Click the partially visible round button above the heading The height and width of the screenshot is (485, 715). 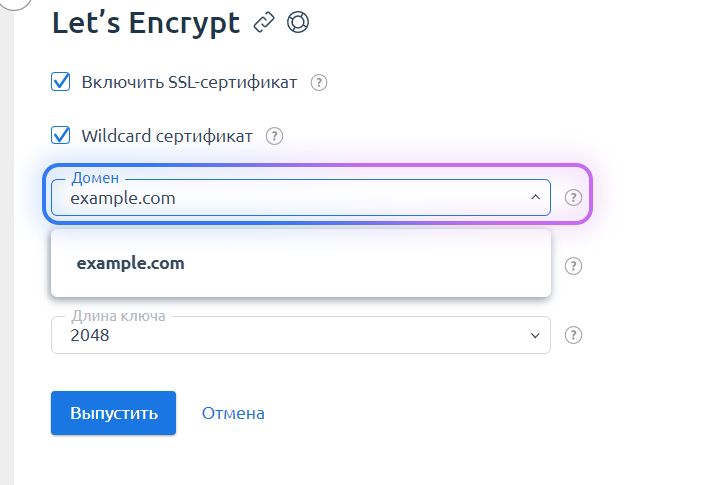(15, 4)
